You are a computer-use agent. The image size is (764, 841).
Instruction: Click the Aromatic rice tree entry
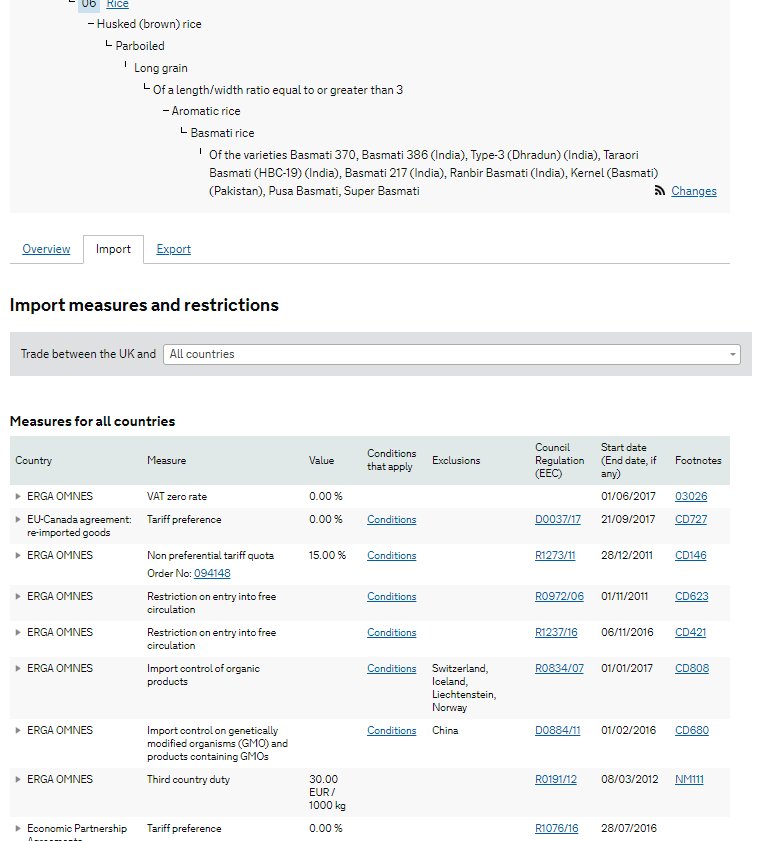(205, 111)
